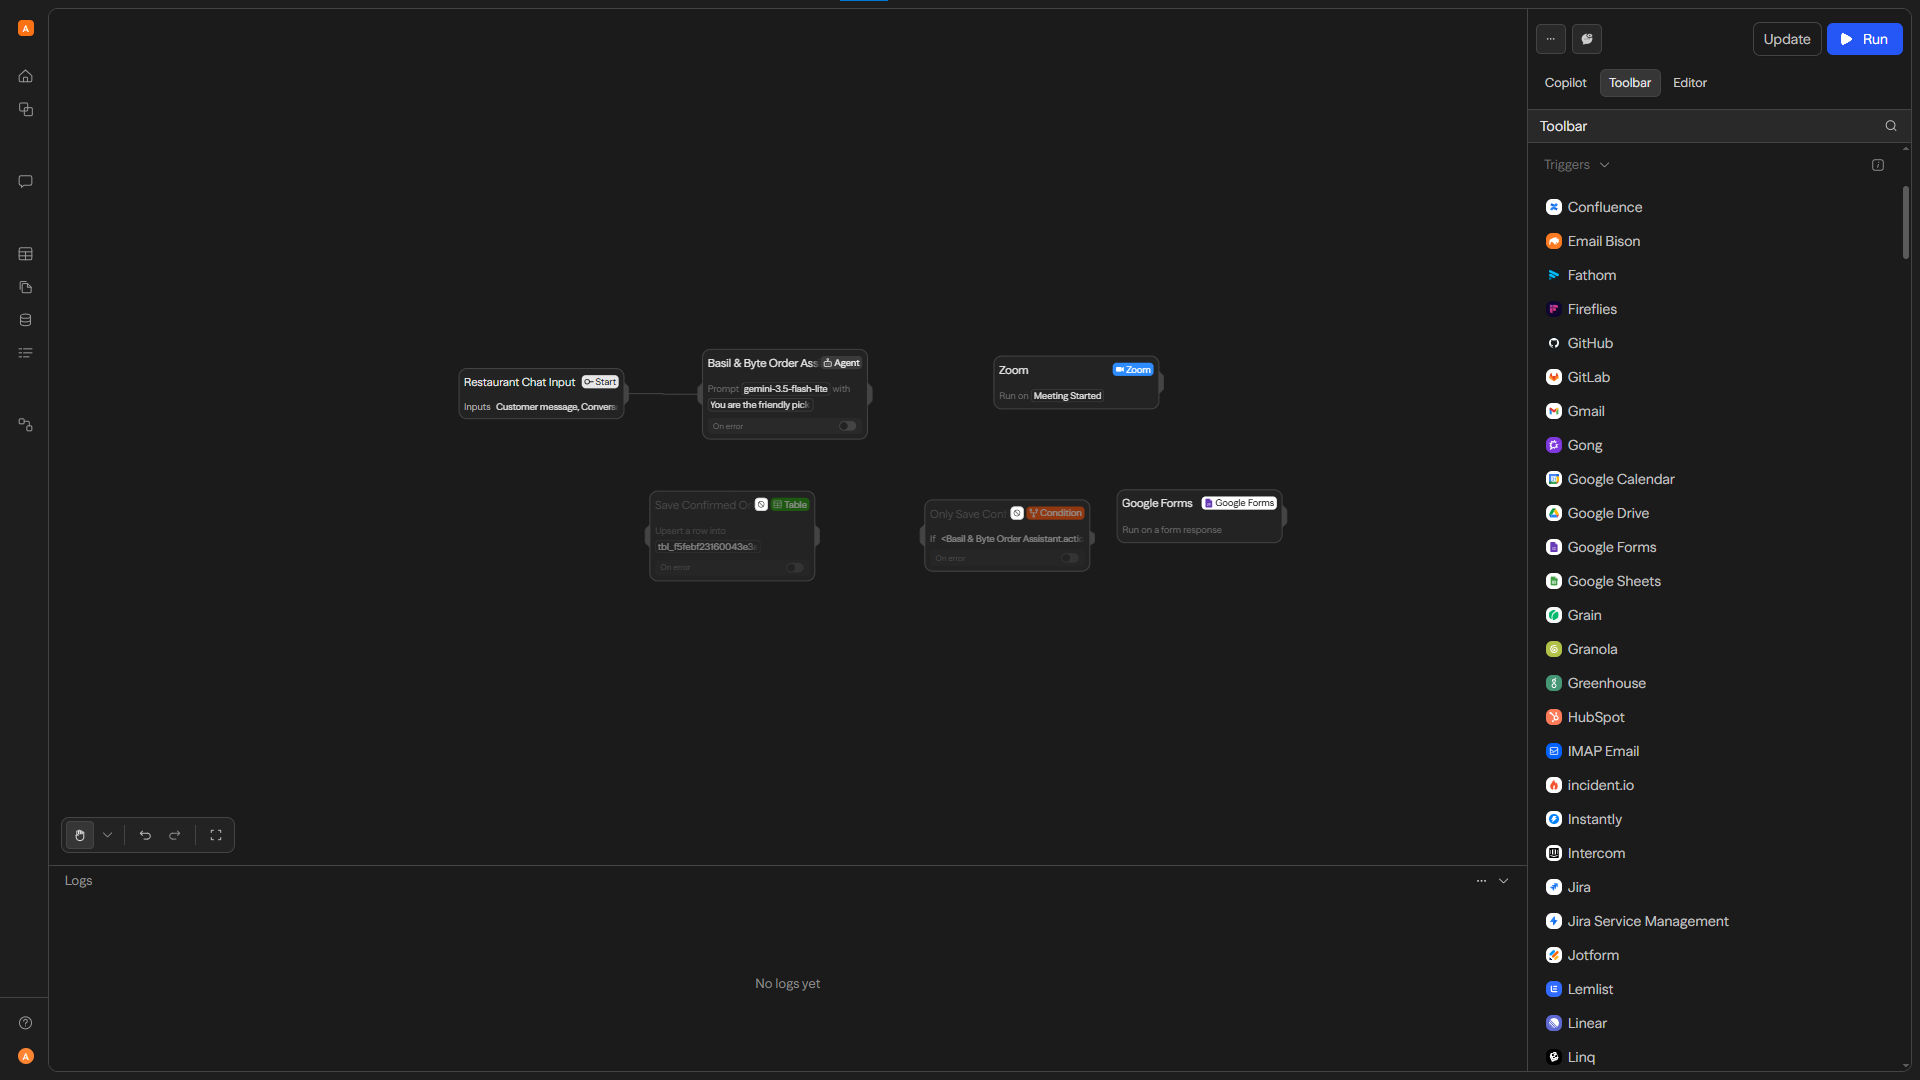Switch to the Copilot tab
Screen dimensions: 1920x1080
(x=1565, y=83)
